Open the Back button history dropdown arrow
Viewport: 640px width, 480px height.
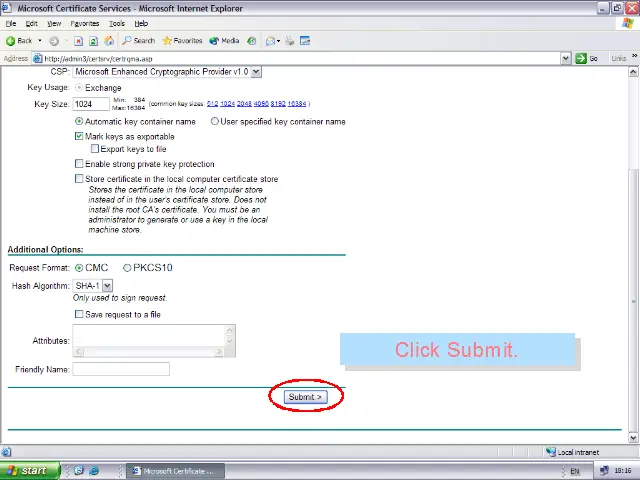(x=40, y=41)
